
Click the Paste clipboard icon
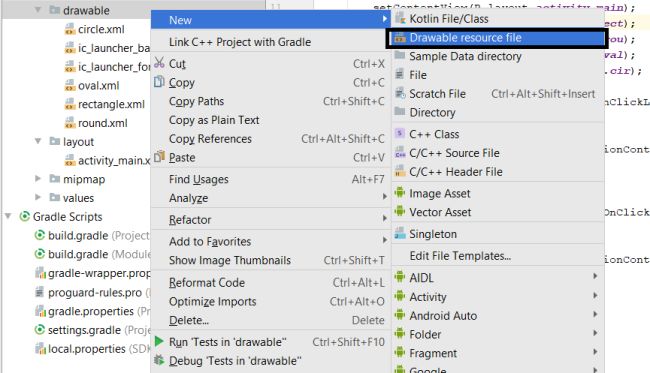point(159,157)
